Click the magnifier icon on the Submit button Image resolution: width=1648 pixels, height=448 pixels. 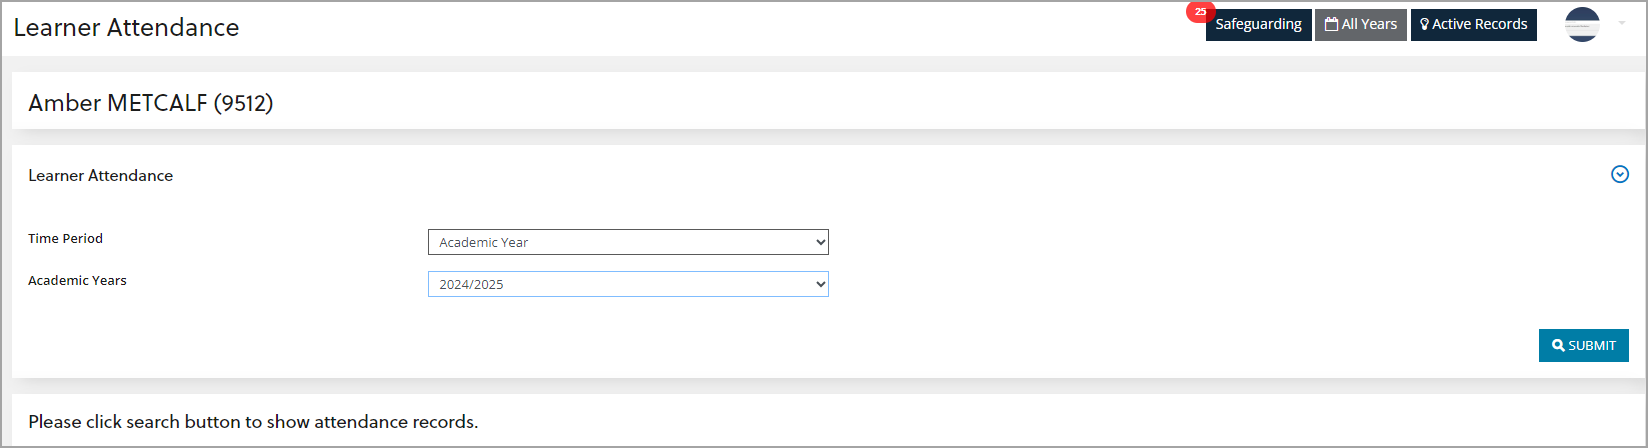click(x=1558, y=346)
